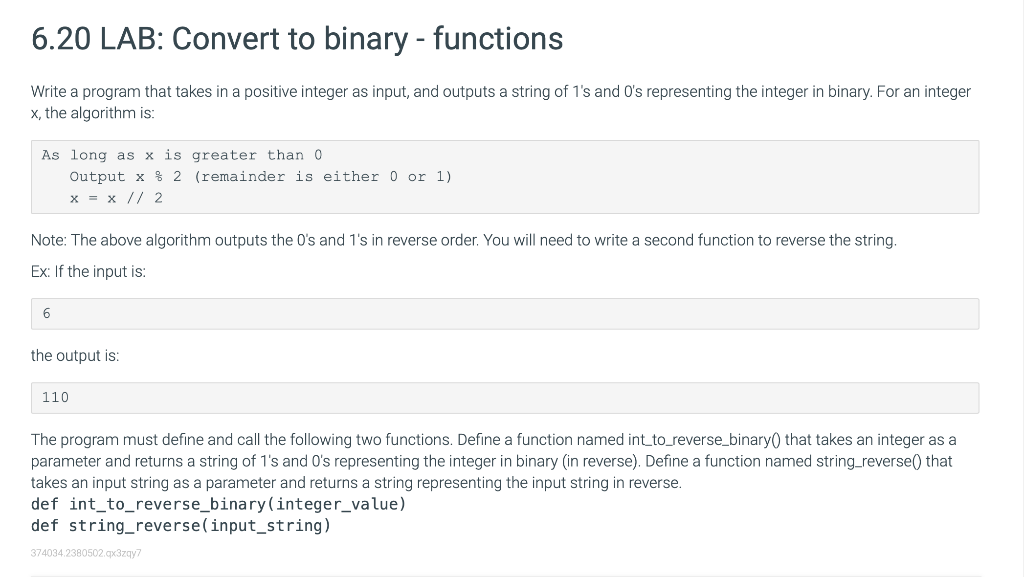This screenshot has height=577, width=1024.
Task: Click the intro paragraph starting "Write a program"
Action: click(x=501, y=102)
